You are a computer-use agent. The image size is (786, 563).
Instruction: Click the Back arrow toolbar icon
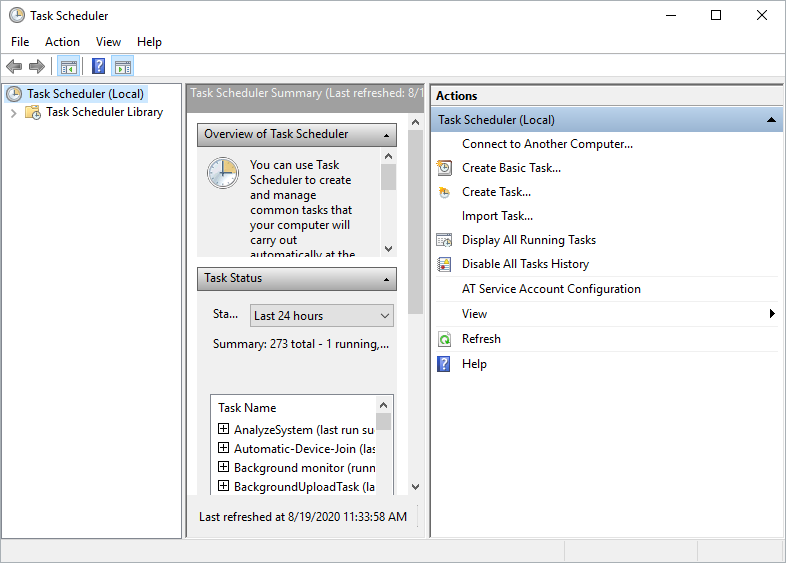click(x=14, y=67)
